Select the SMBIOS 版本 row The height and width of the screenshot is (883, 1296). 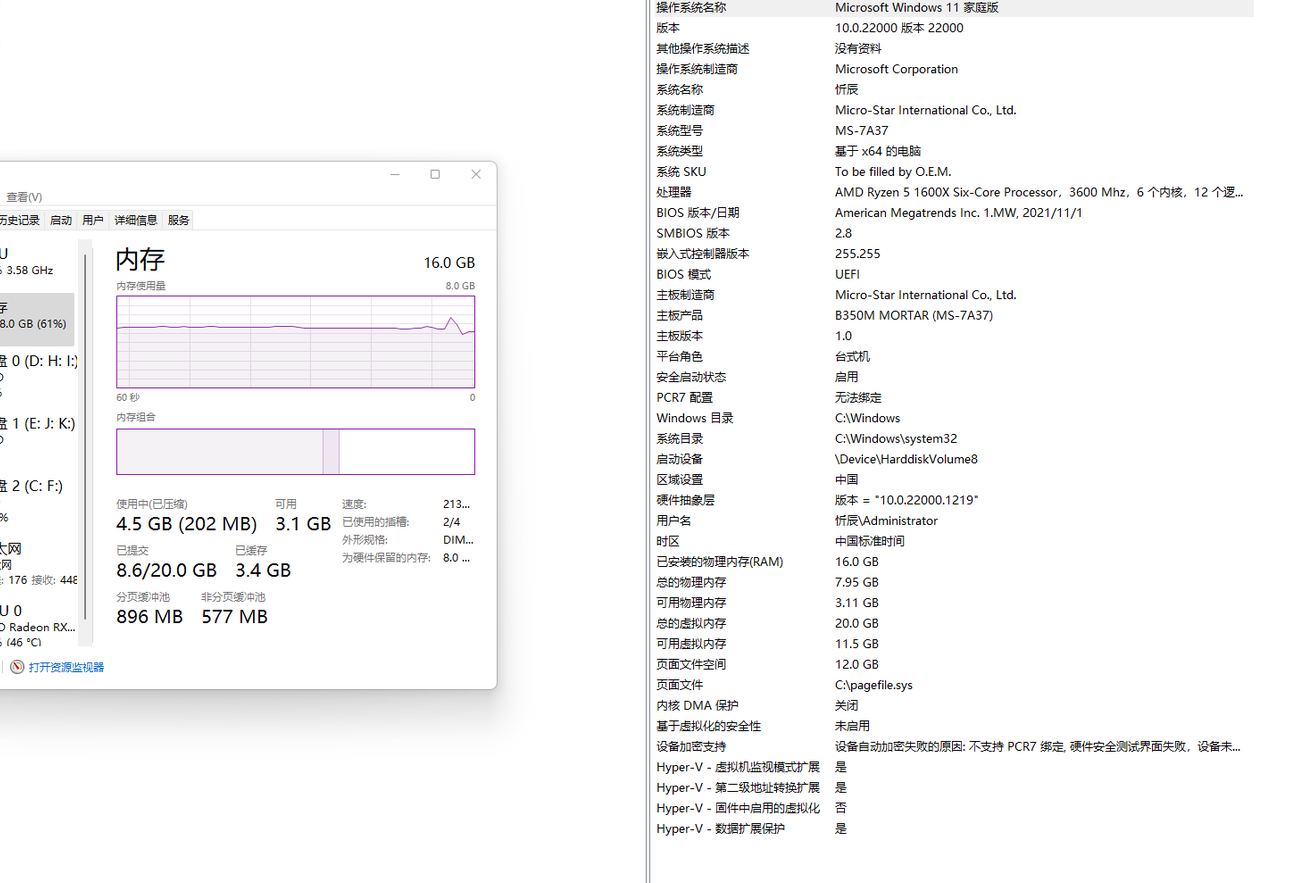[952, 233]
